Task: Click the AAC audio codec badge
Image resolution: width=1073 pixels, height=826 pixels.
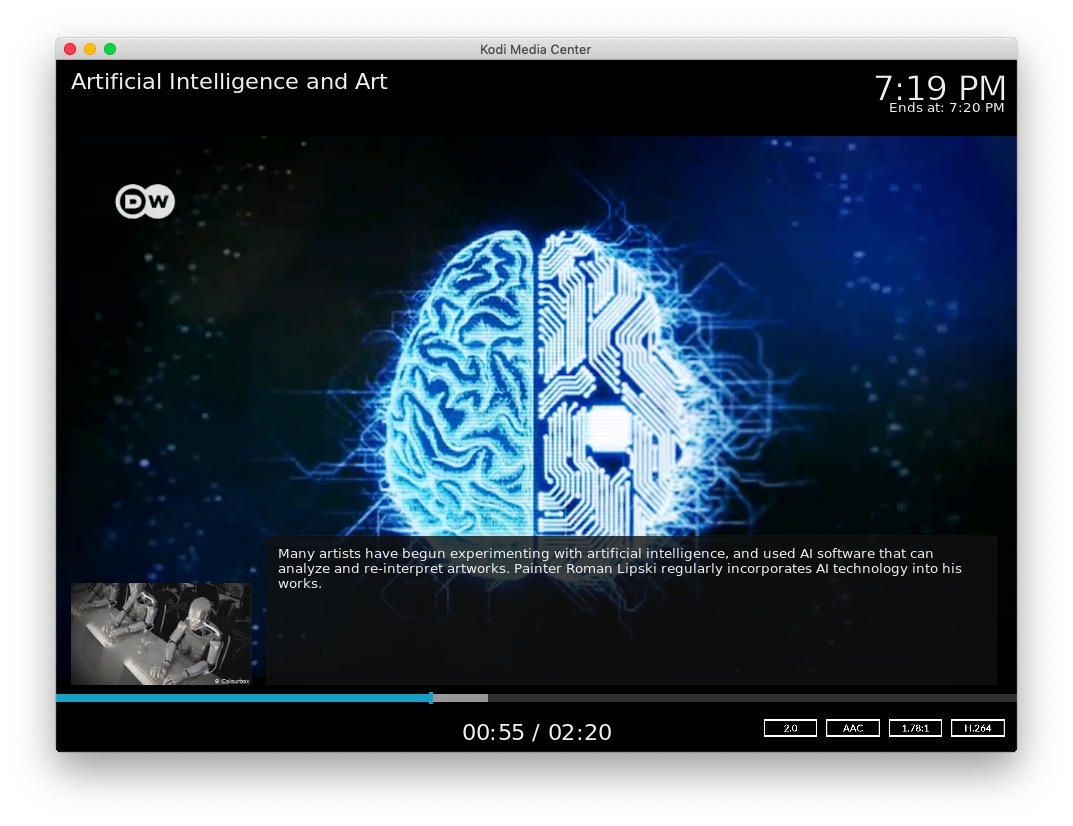Action: tap(852, 728)
